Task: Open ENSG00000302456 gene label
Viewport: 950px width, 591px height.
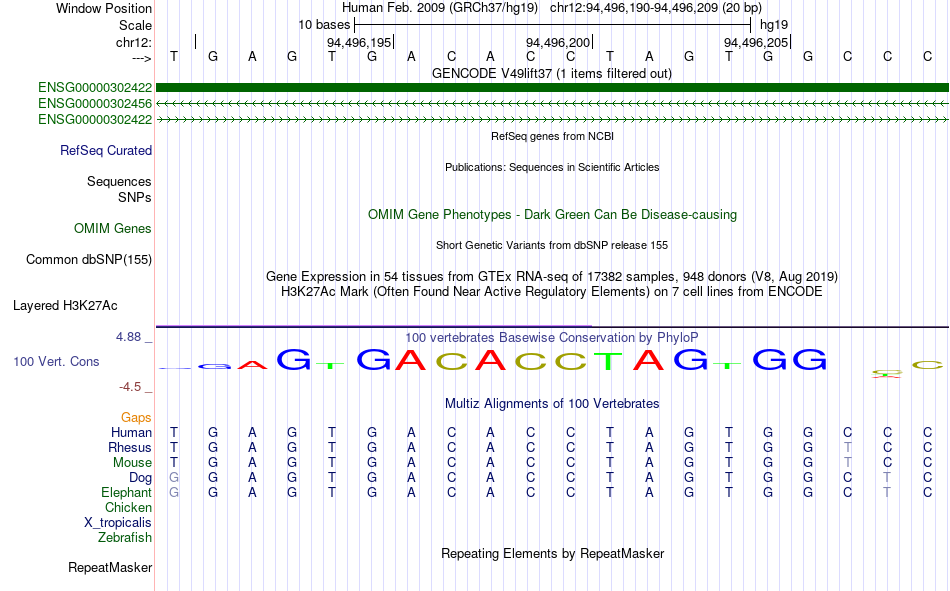Action: (x=95, y=104)
